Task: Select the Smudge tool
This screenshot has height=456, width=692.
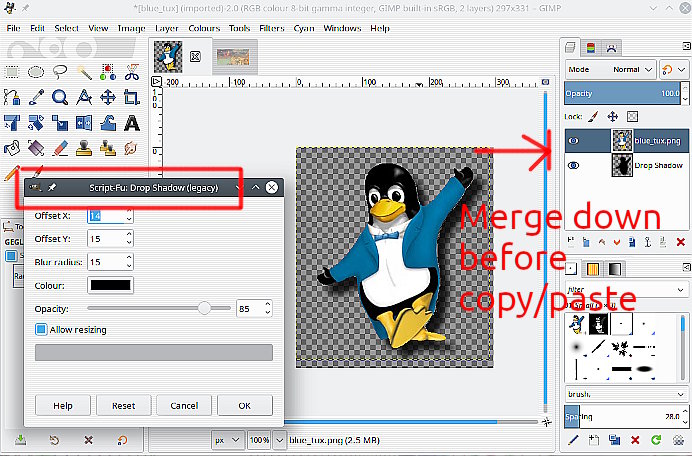Action: pos(132,148)
